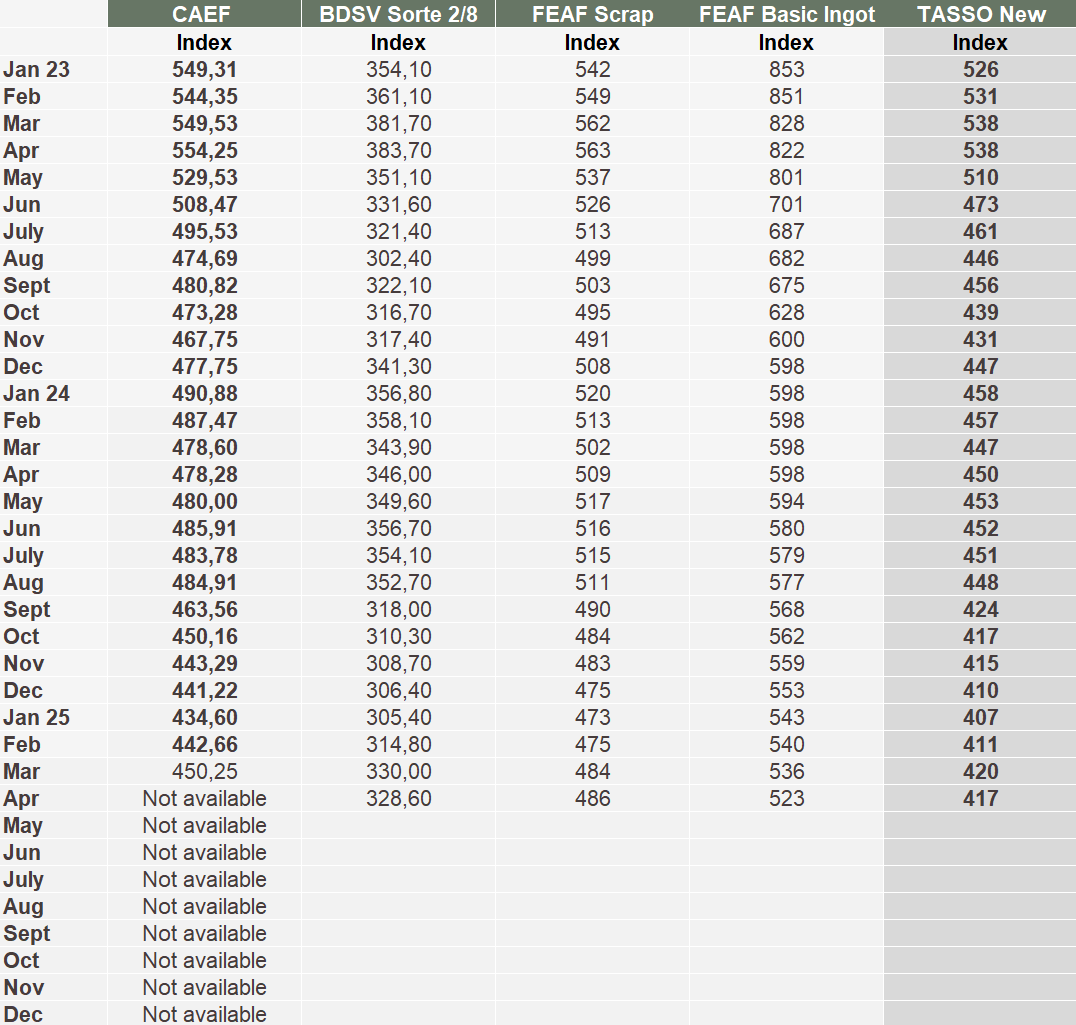Click the Basic Ingot cell 701
The width and height of the screenshot is (1076, 1025).
(x=786, y=204)
